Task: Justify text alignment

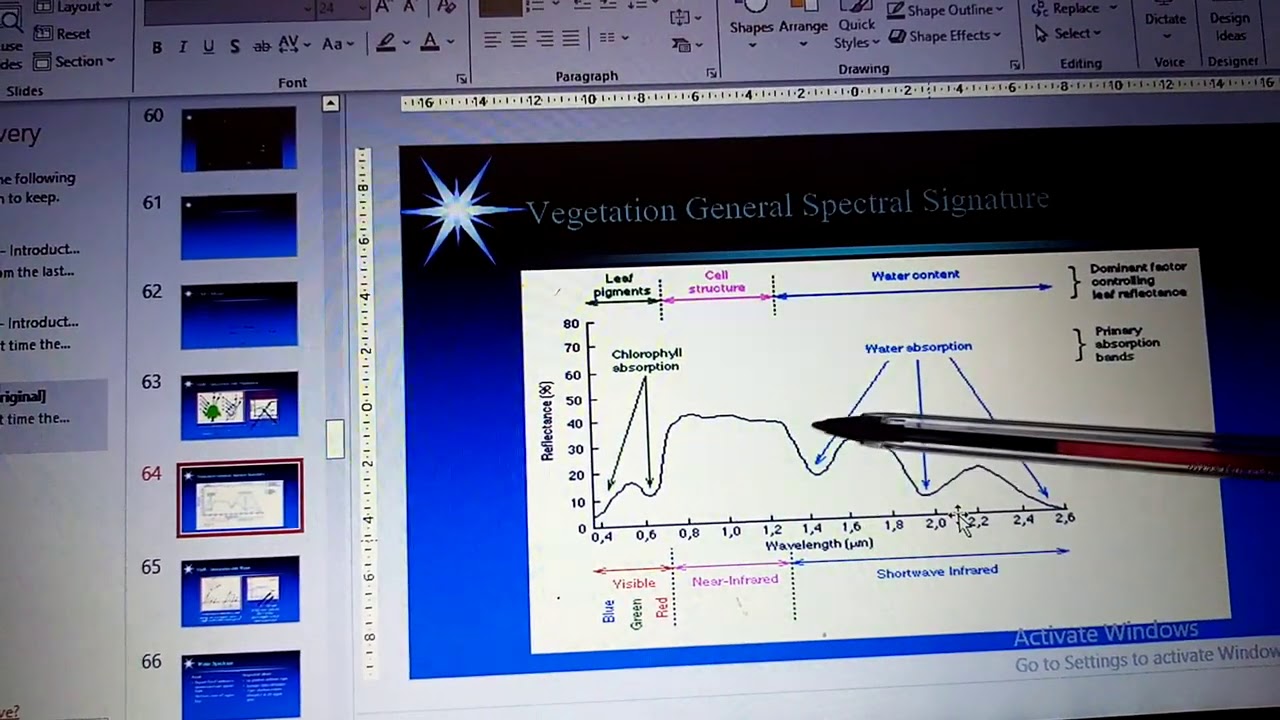Action: click(x=571, y=39)
